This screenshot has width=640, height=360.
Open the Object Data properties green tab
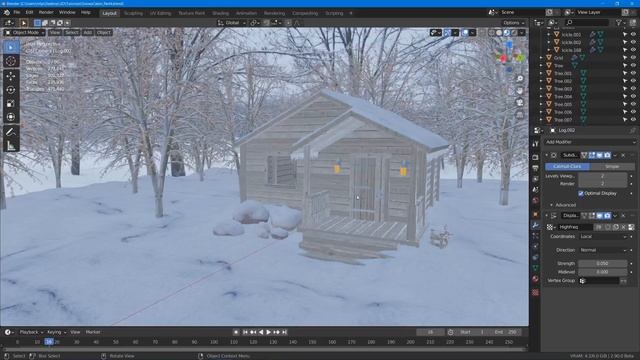[x=536, y=268]
